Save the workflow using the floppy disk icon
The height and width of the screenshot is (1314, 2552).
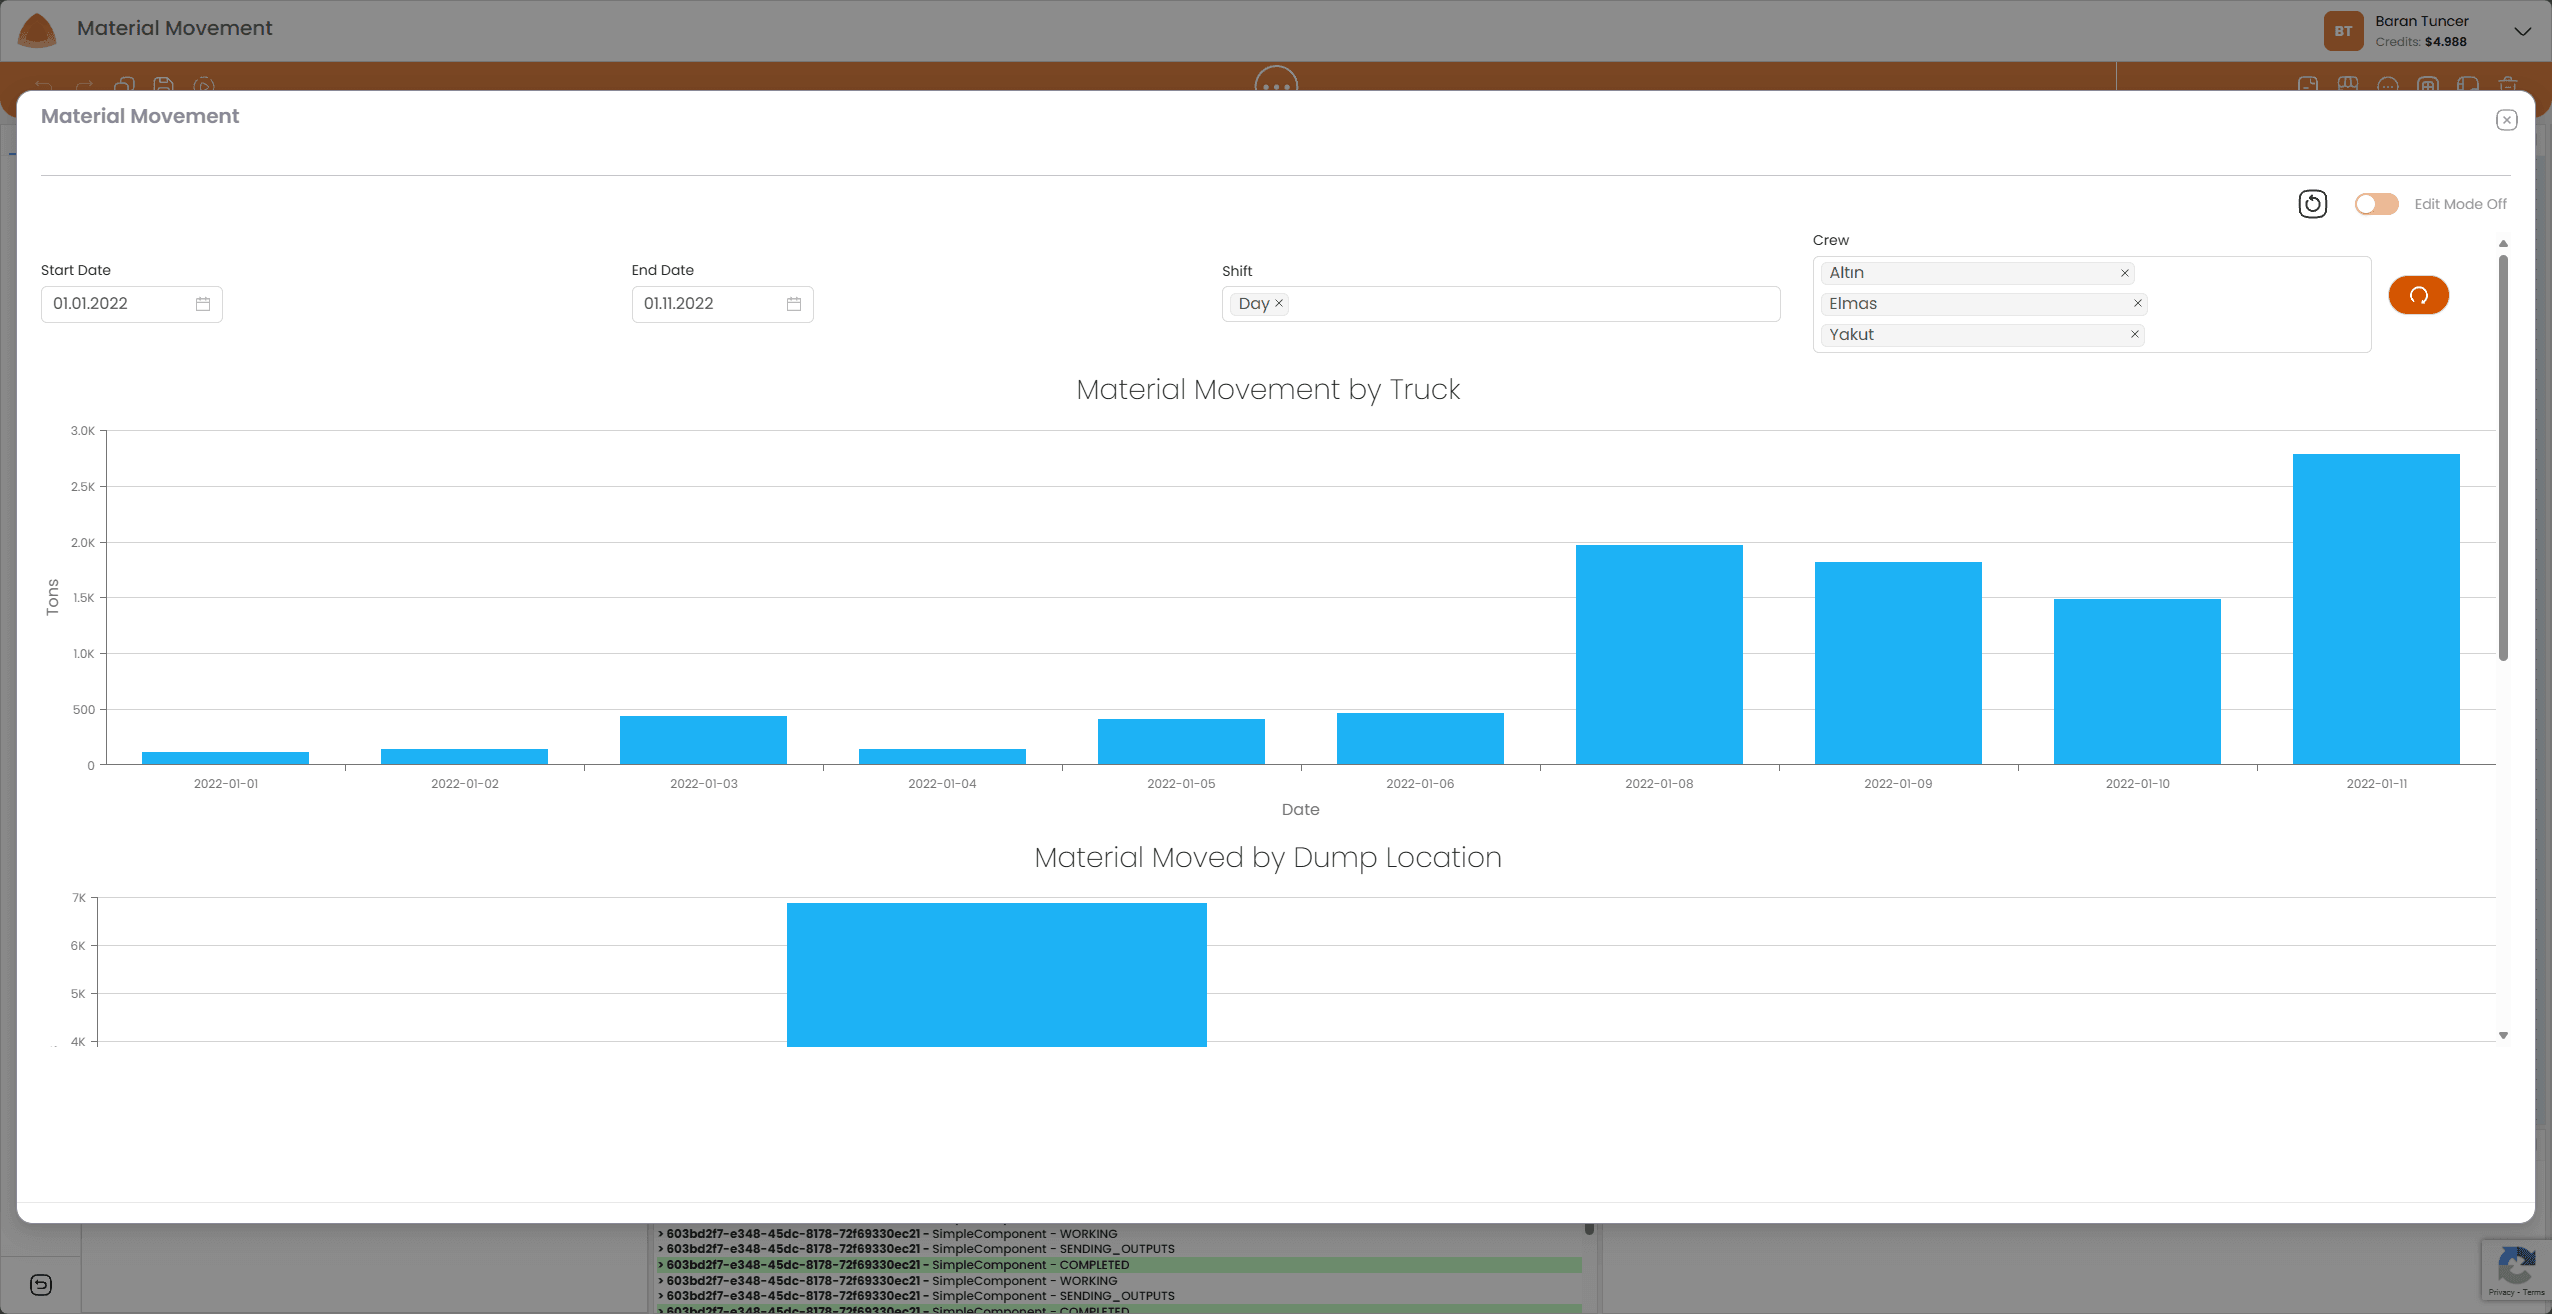[163, 87]
